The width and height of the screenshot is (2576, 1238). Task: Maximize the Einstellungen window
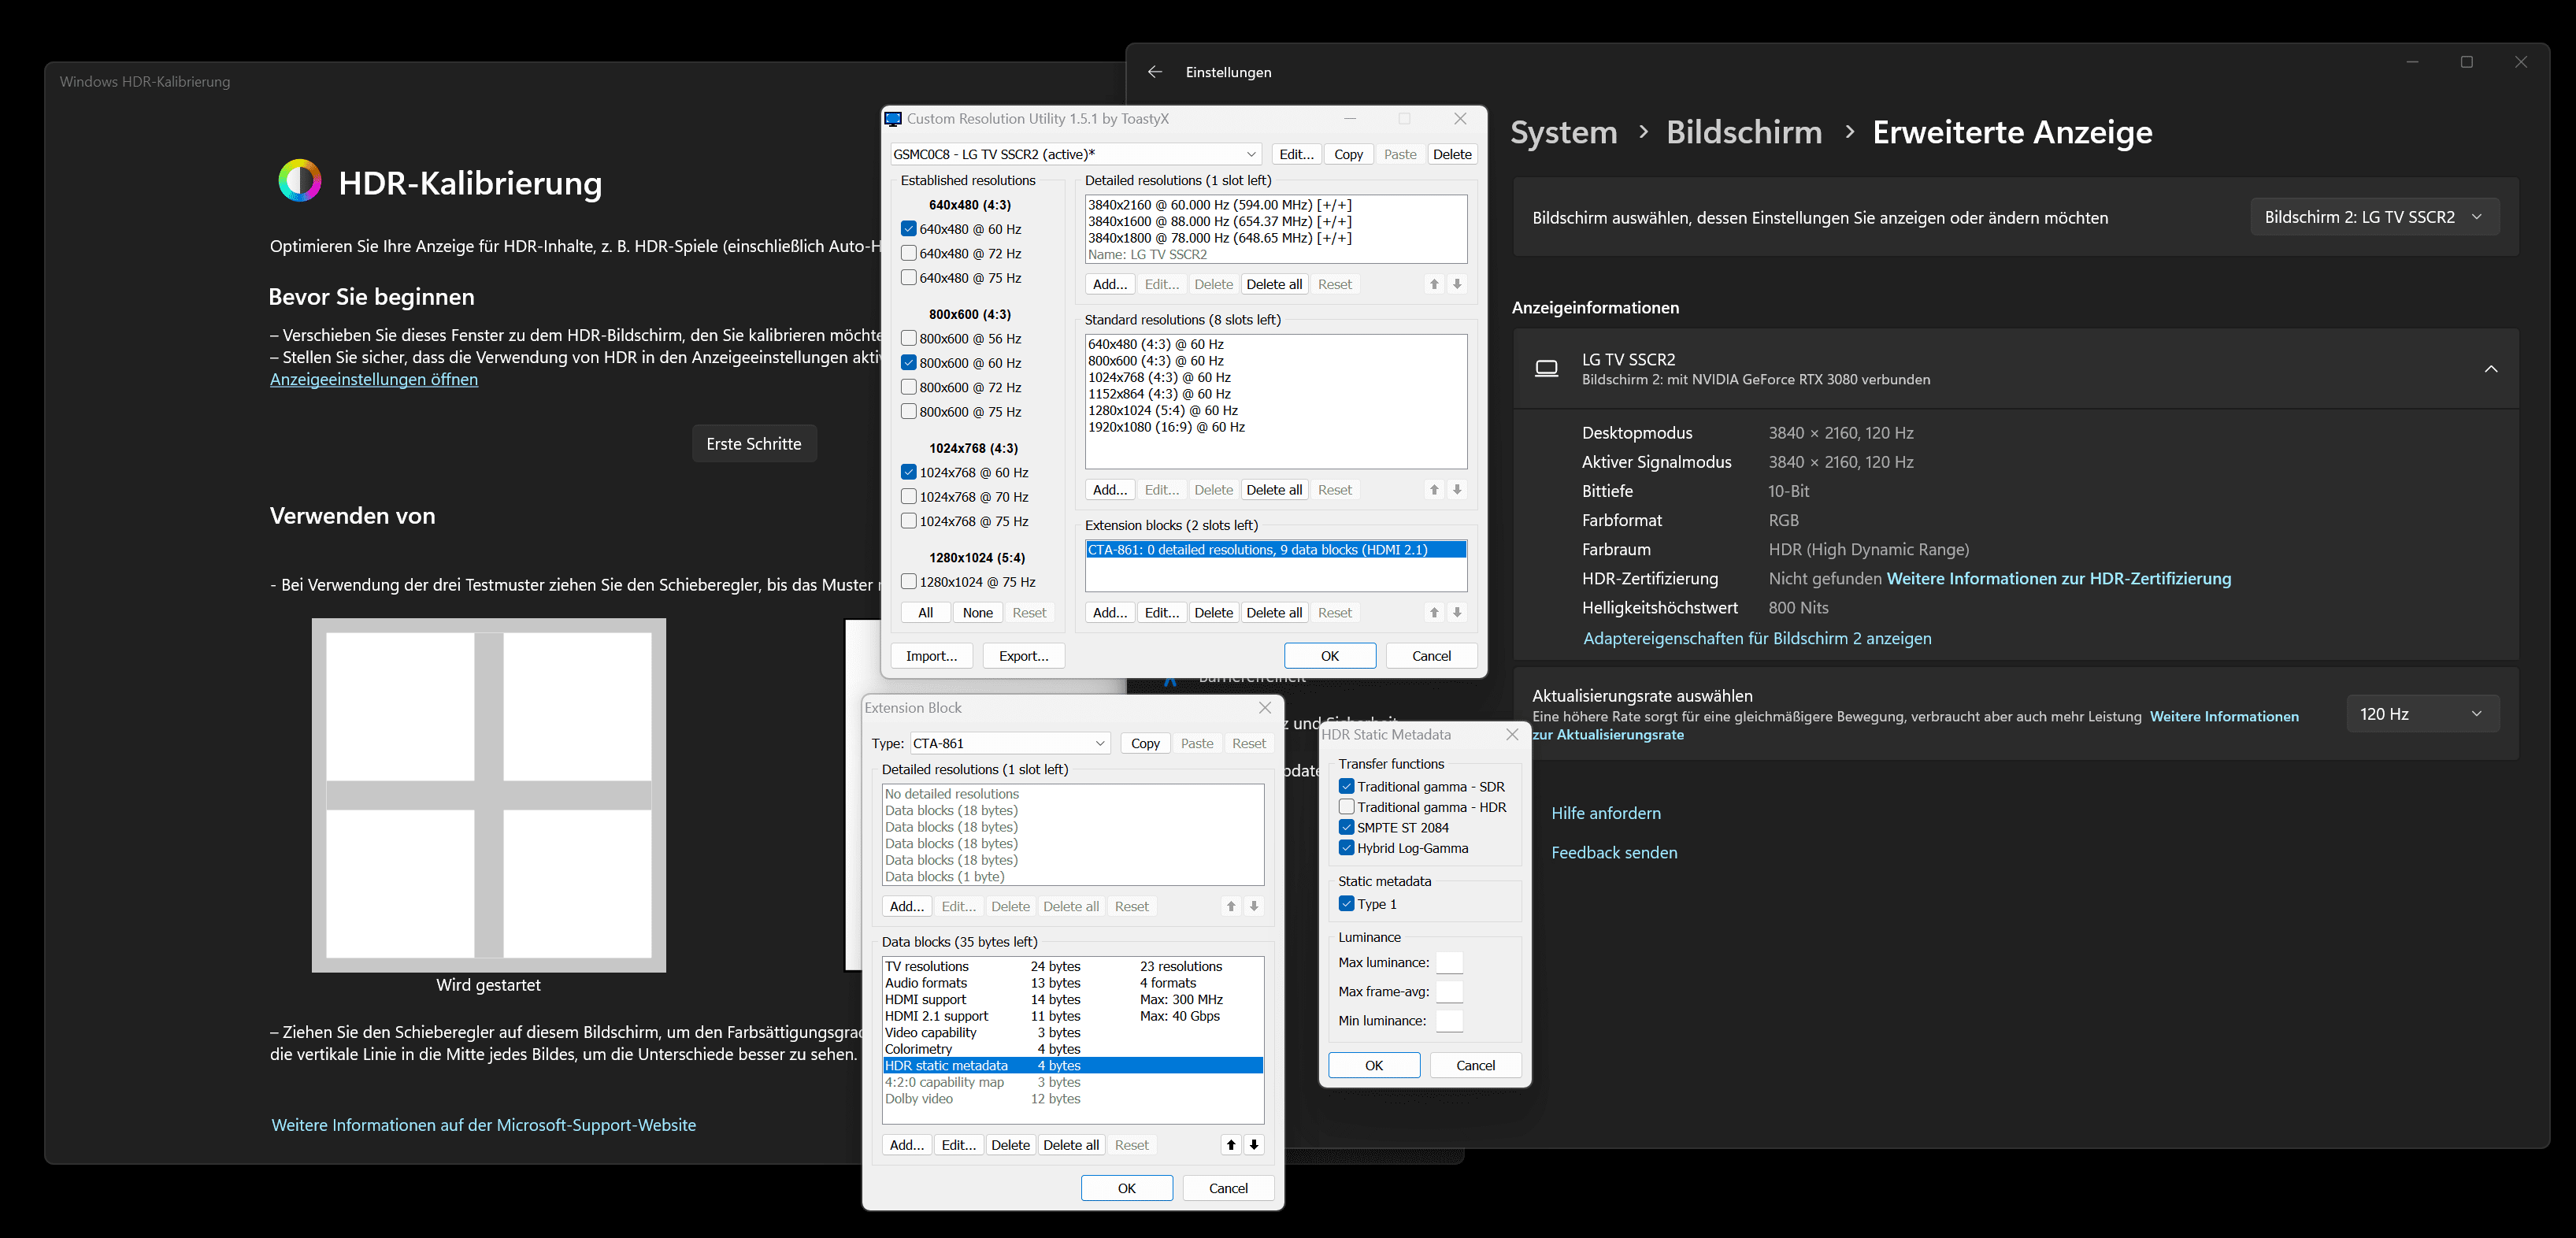tap(2467, 62)
